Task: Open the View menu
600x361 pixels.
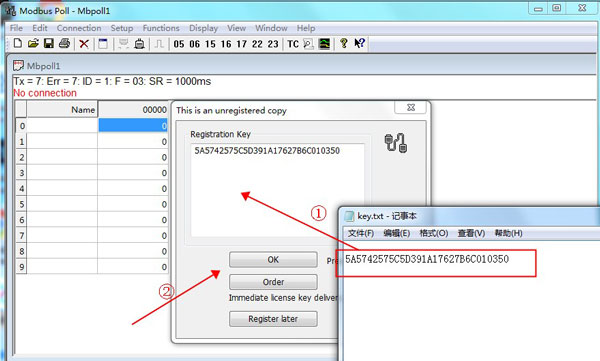Action: (x=236, y=28)
